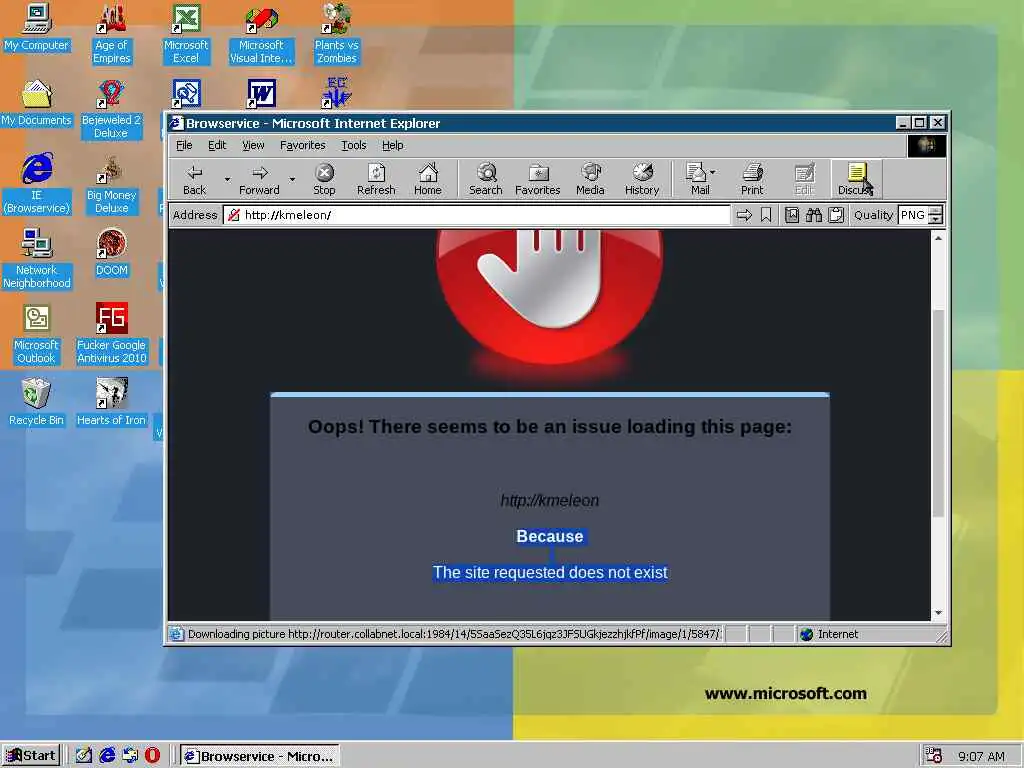1024x768 pixels.
Task: Expand the Mail button dropdown arrow
Action: (x=712, y=172)
